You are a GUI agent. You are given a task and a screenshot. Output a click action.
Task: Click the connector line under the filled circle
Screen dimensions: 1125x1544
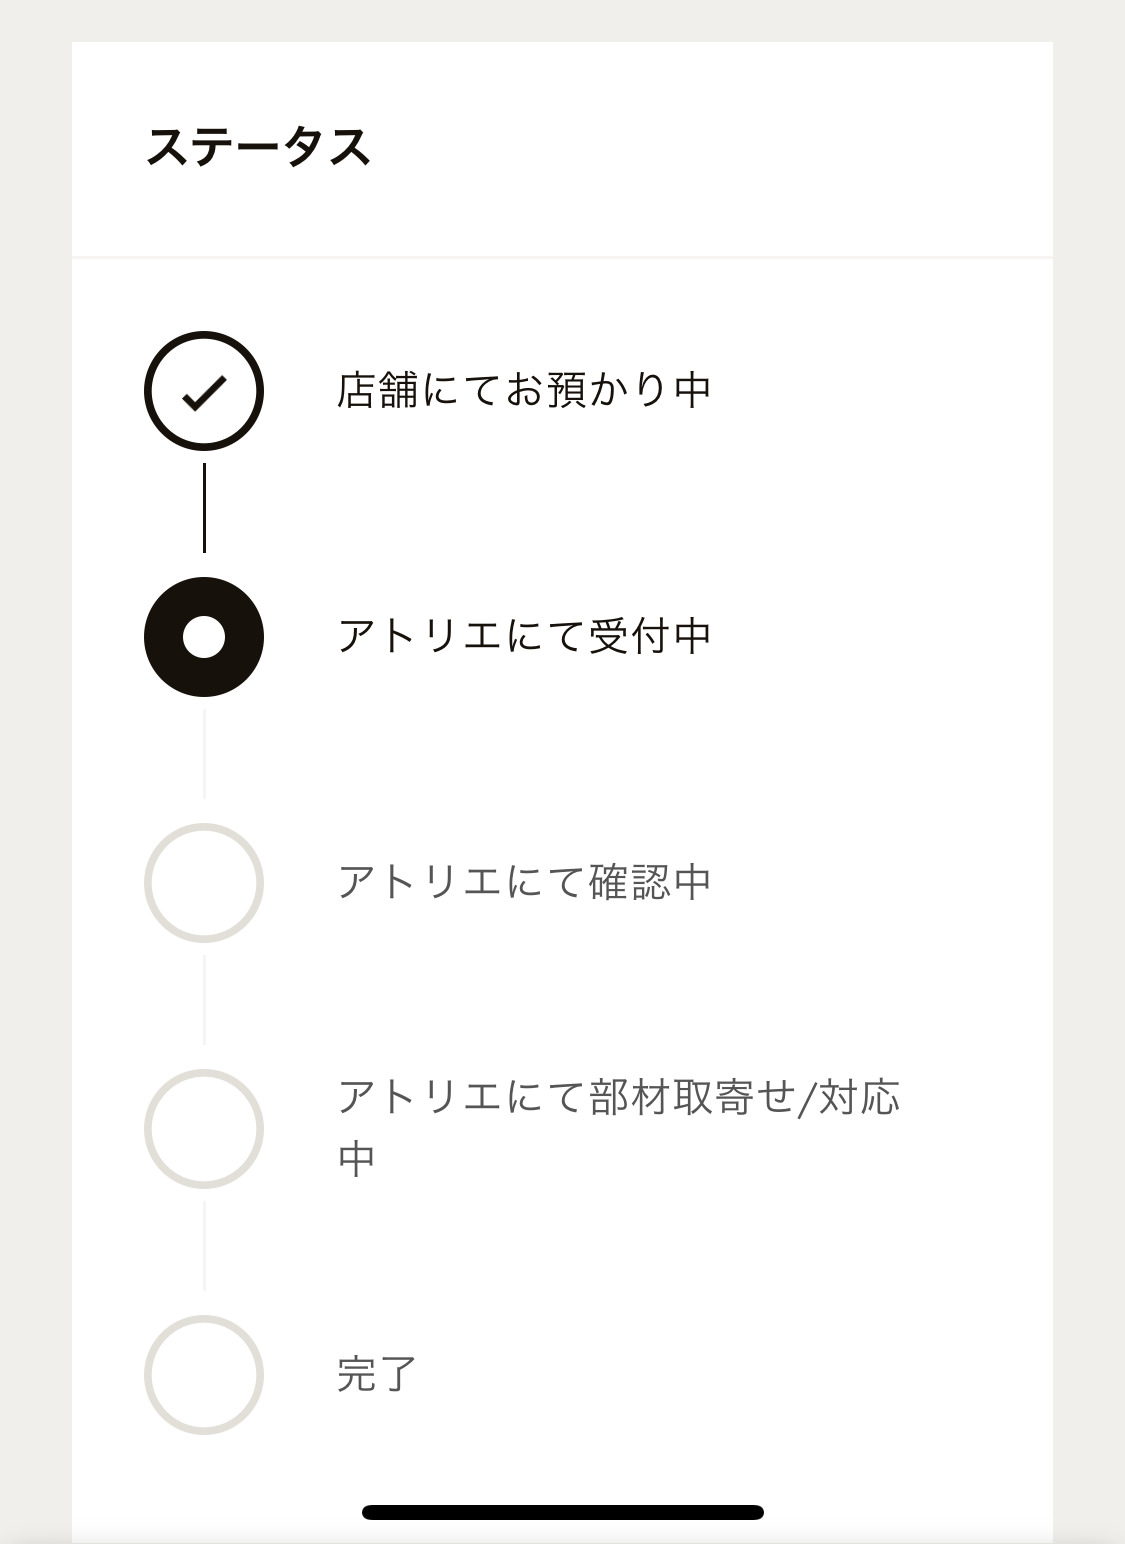pos(204,754)
